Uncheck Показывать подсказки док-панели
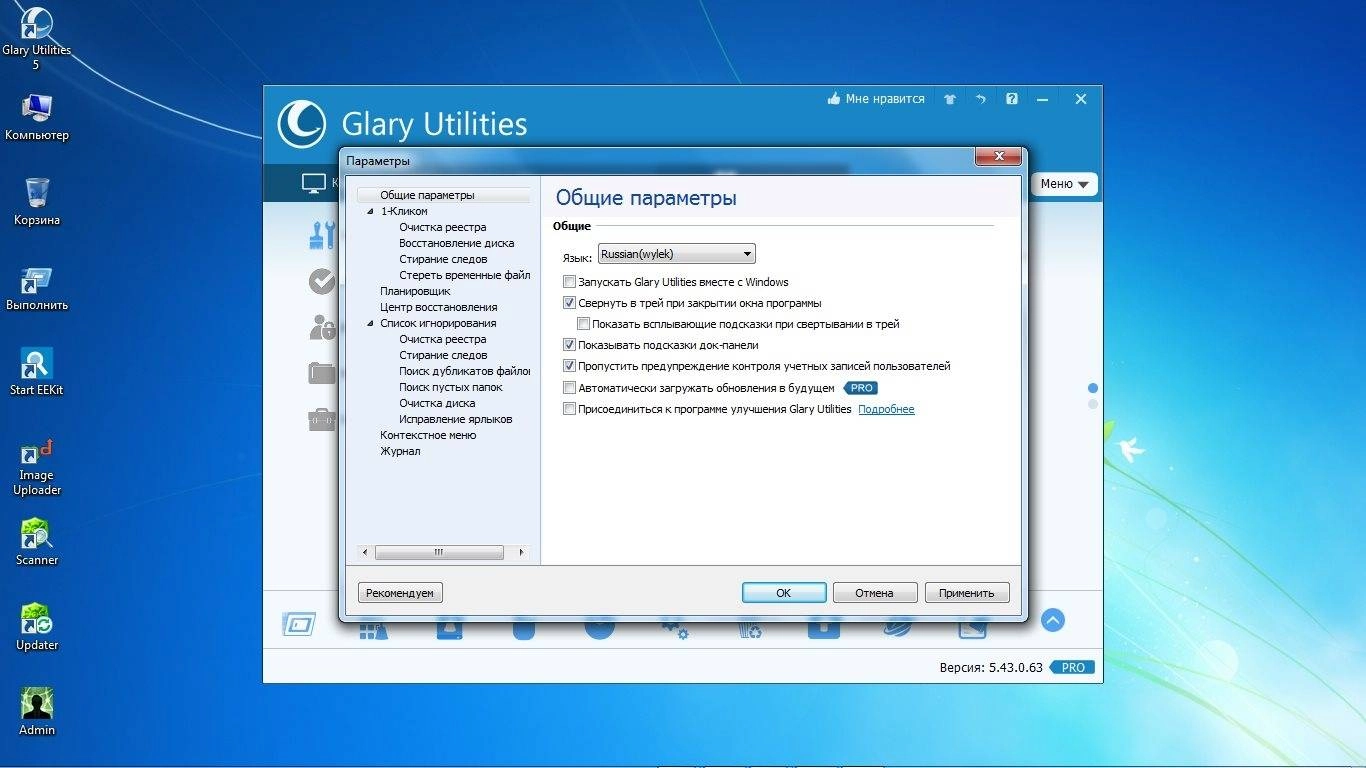 point(569,345)
